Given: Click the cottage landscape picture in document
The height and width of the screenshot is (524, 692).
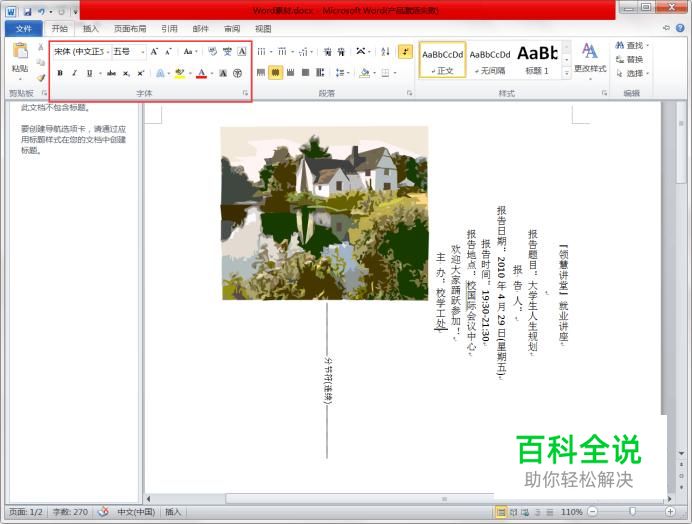Looking at the screenshot, I should [x=325, y=213].
